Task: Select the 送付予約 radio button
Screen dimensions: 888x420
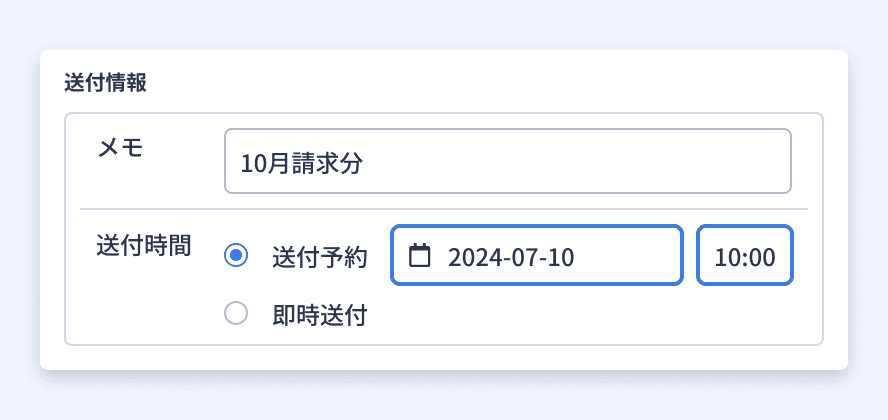Action: 236,255
